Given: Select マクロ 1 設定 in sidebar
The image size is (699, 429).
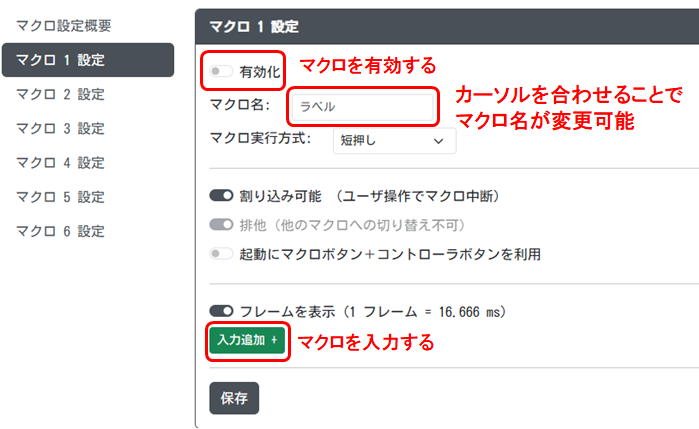Looking at the screenshot, I should 60,60.
